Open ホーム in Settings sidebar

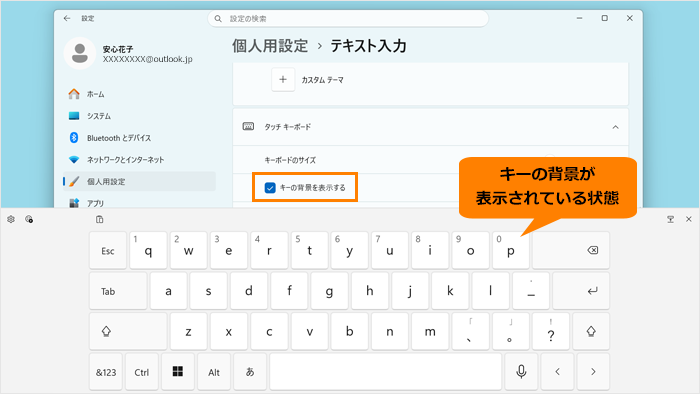tap(139, 94)
